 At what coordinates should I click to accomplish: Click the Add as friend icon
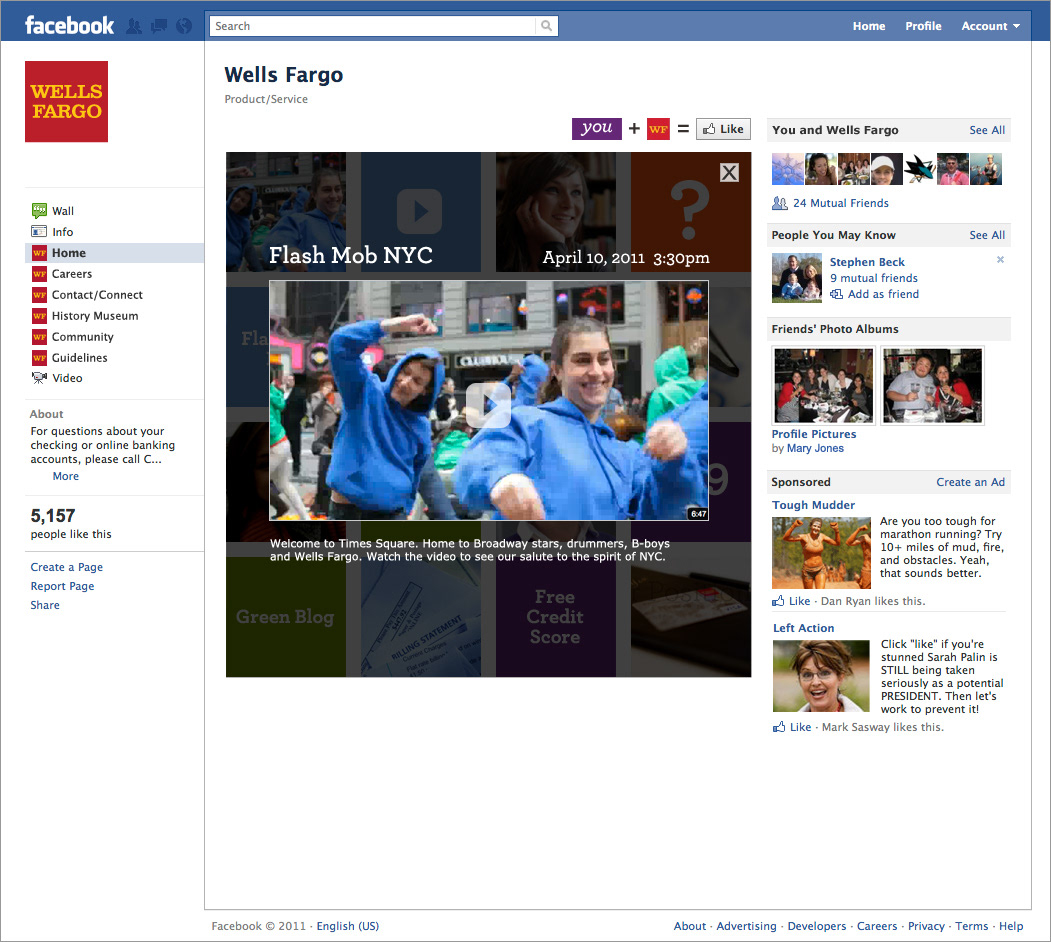837,294
